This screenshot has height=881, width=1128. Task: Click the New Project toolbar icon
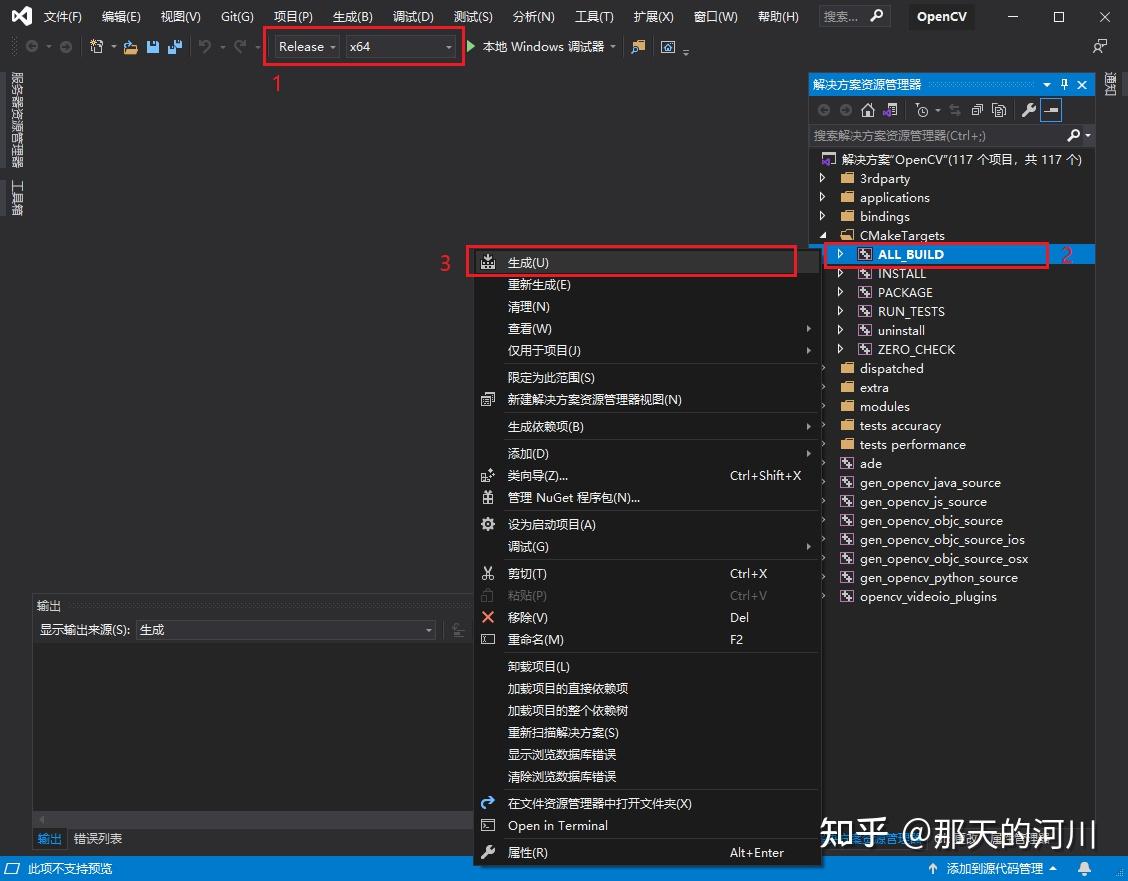[96, 46]
